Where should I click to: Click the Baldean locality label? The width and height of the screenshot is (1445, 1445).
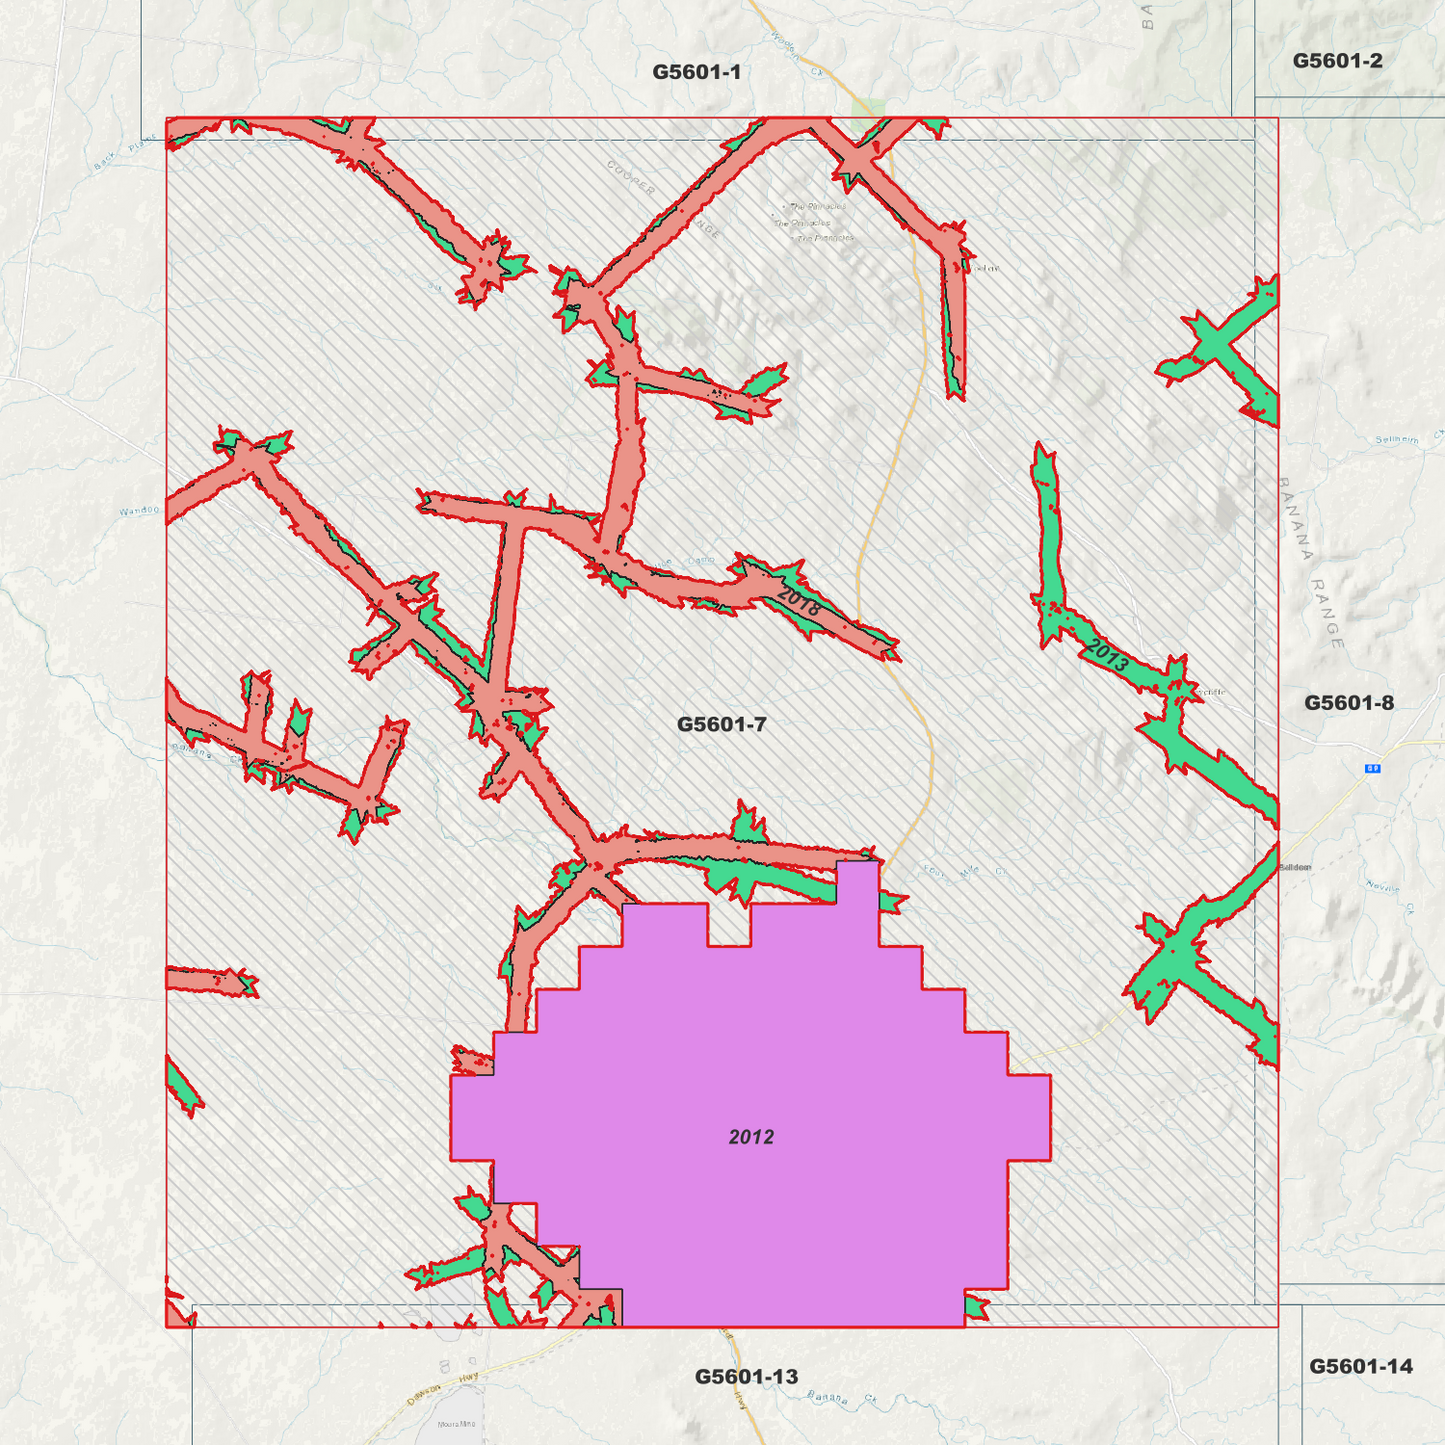[x=1294, y=867]
